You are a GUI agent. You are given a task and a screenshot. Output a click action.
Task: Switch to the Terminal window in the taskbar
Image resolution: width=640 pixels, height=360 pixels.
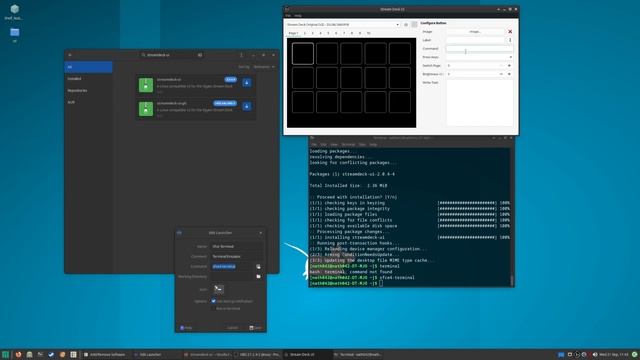coord(357,354)
